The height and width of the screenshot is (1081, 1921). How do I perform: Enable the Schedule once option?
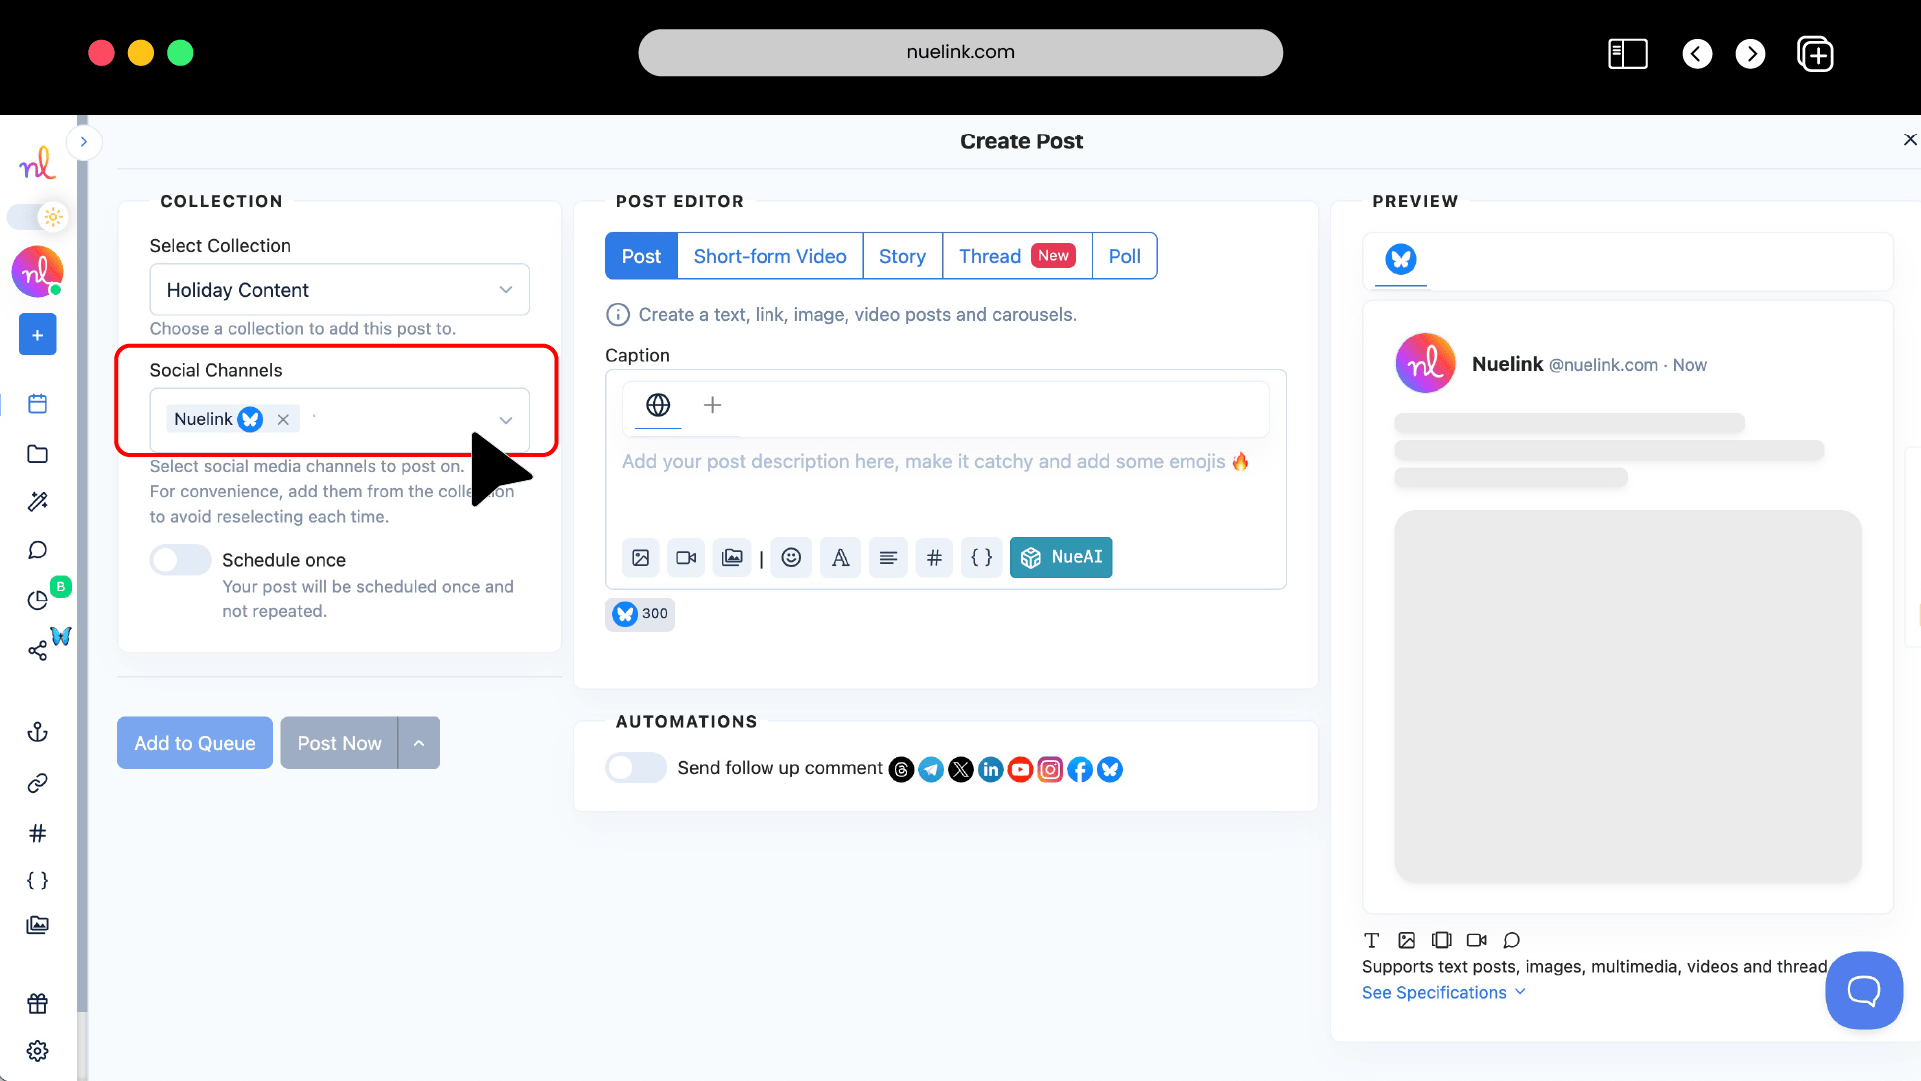click(180, 560)
